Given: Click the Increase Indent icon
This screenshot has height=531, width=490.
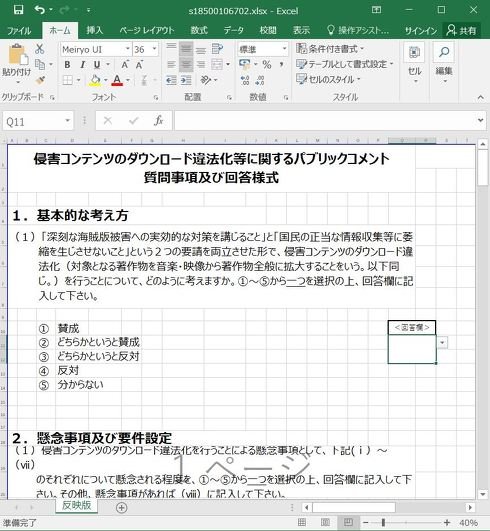Looking at the screenshot, I should [x=186, y=80].
